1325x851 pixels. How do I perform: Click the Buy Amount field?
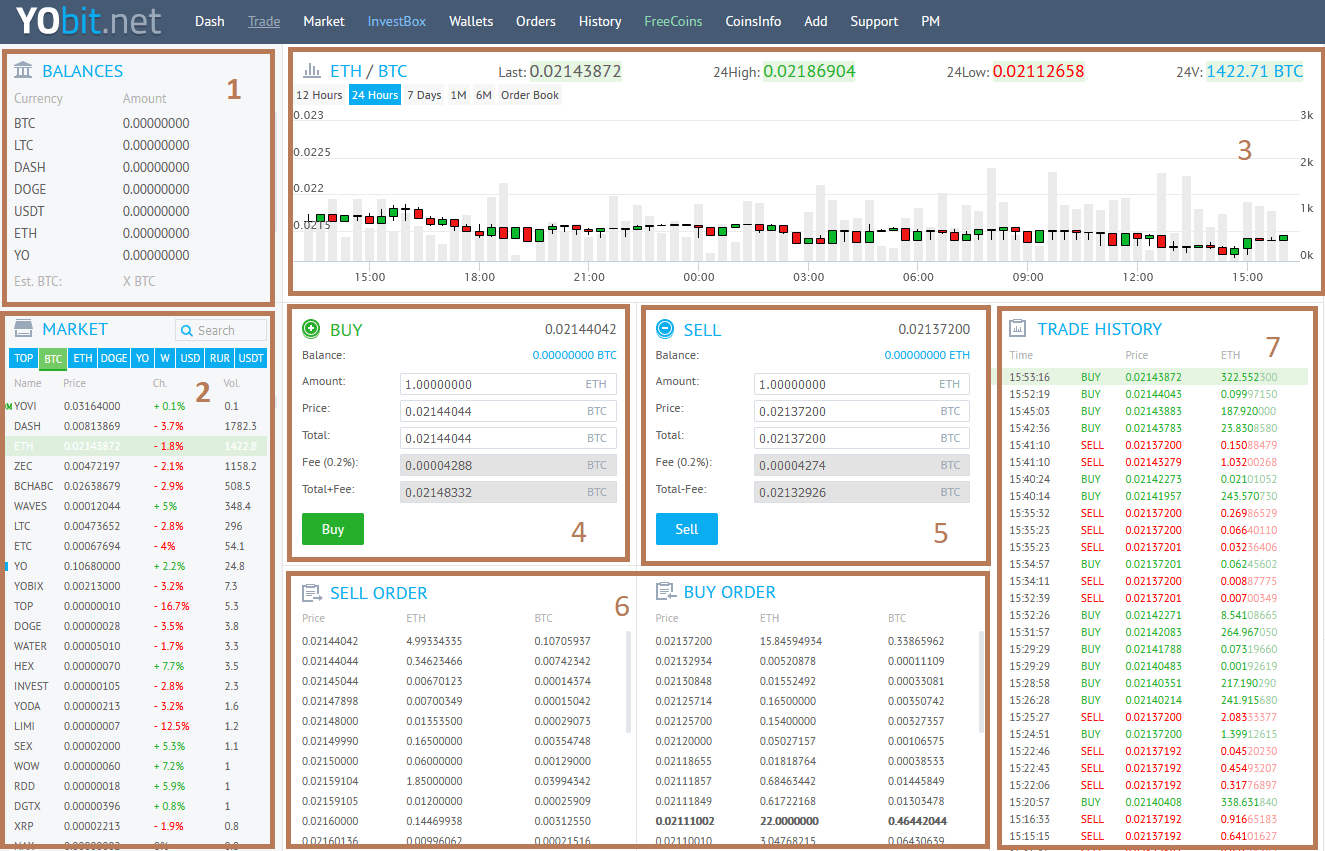[509, 384]
